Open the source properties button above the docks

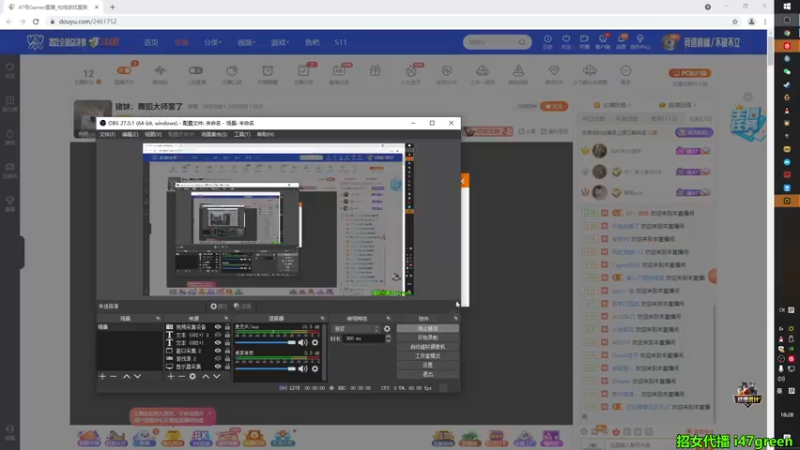click(218, 306)
